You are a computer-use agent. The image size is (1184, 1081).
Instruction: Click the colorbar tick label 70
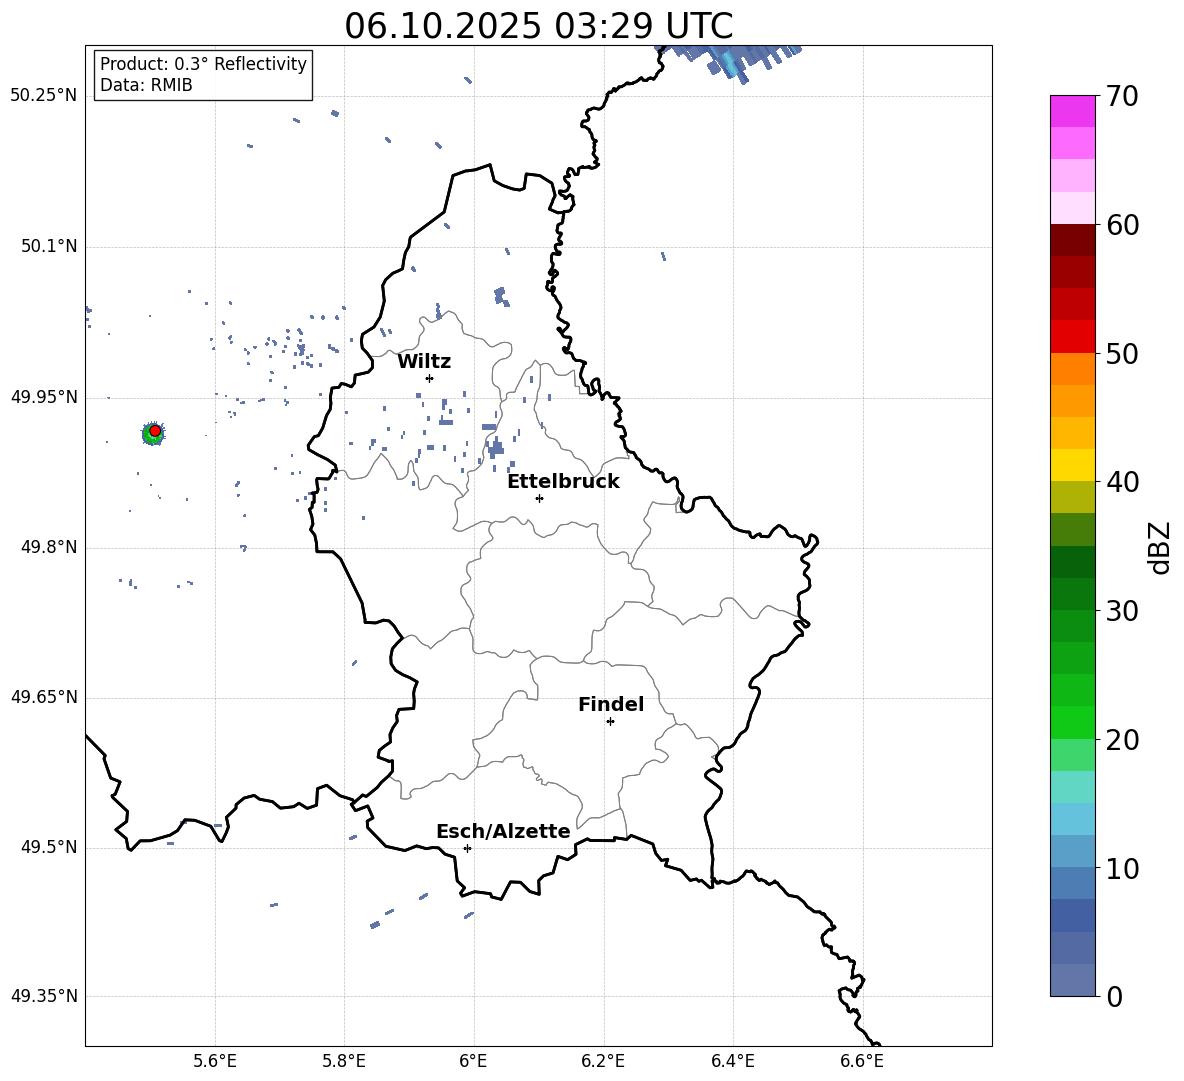coord(1122,97)
